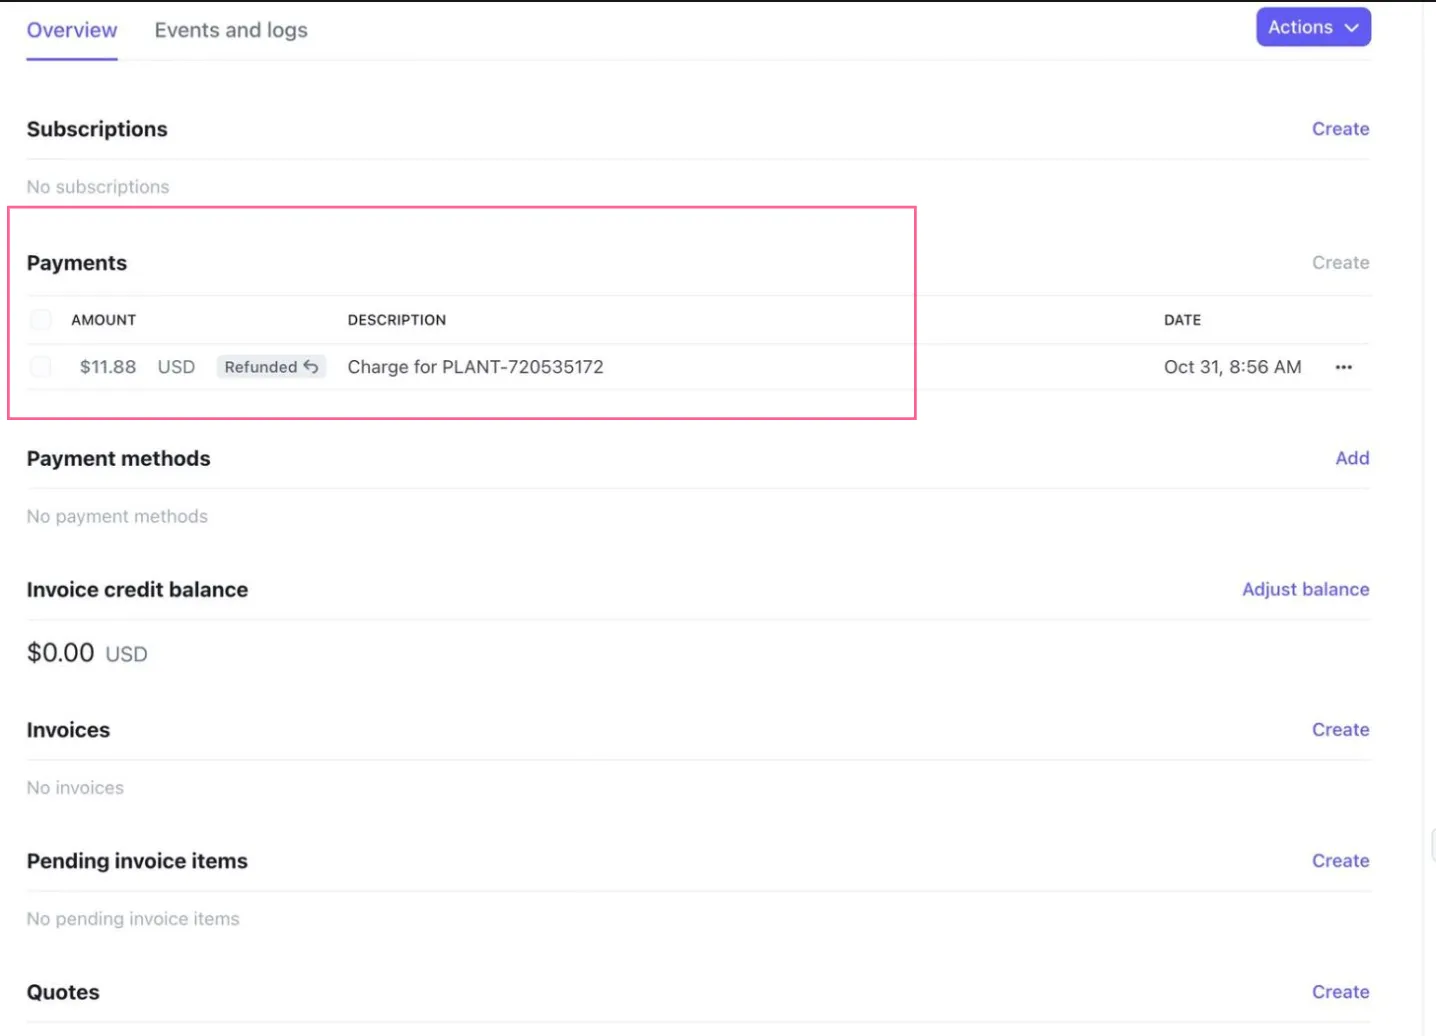Click the USD currency label in payment row
Screen dimensions: 1436x1036
176,367
